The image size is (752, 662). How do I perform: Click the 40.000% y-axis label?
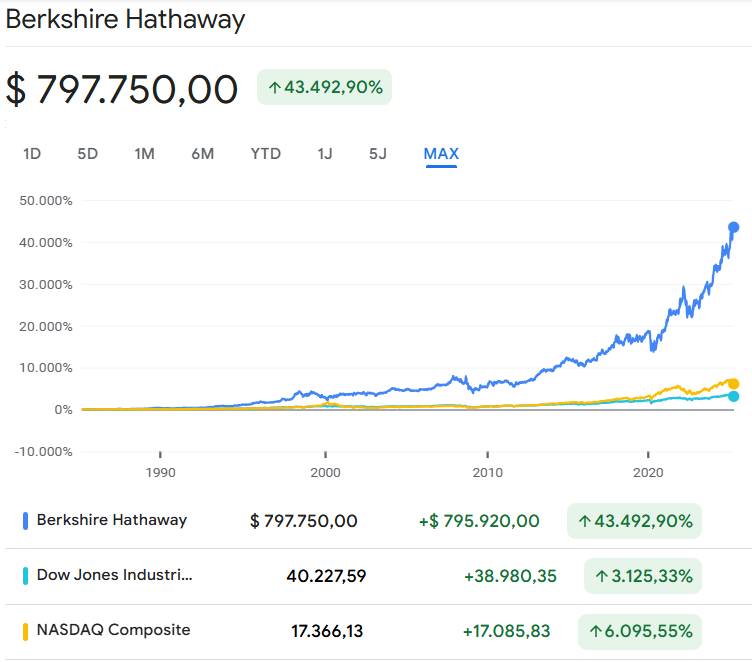click(x=46, y=243)
